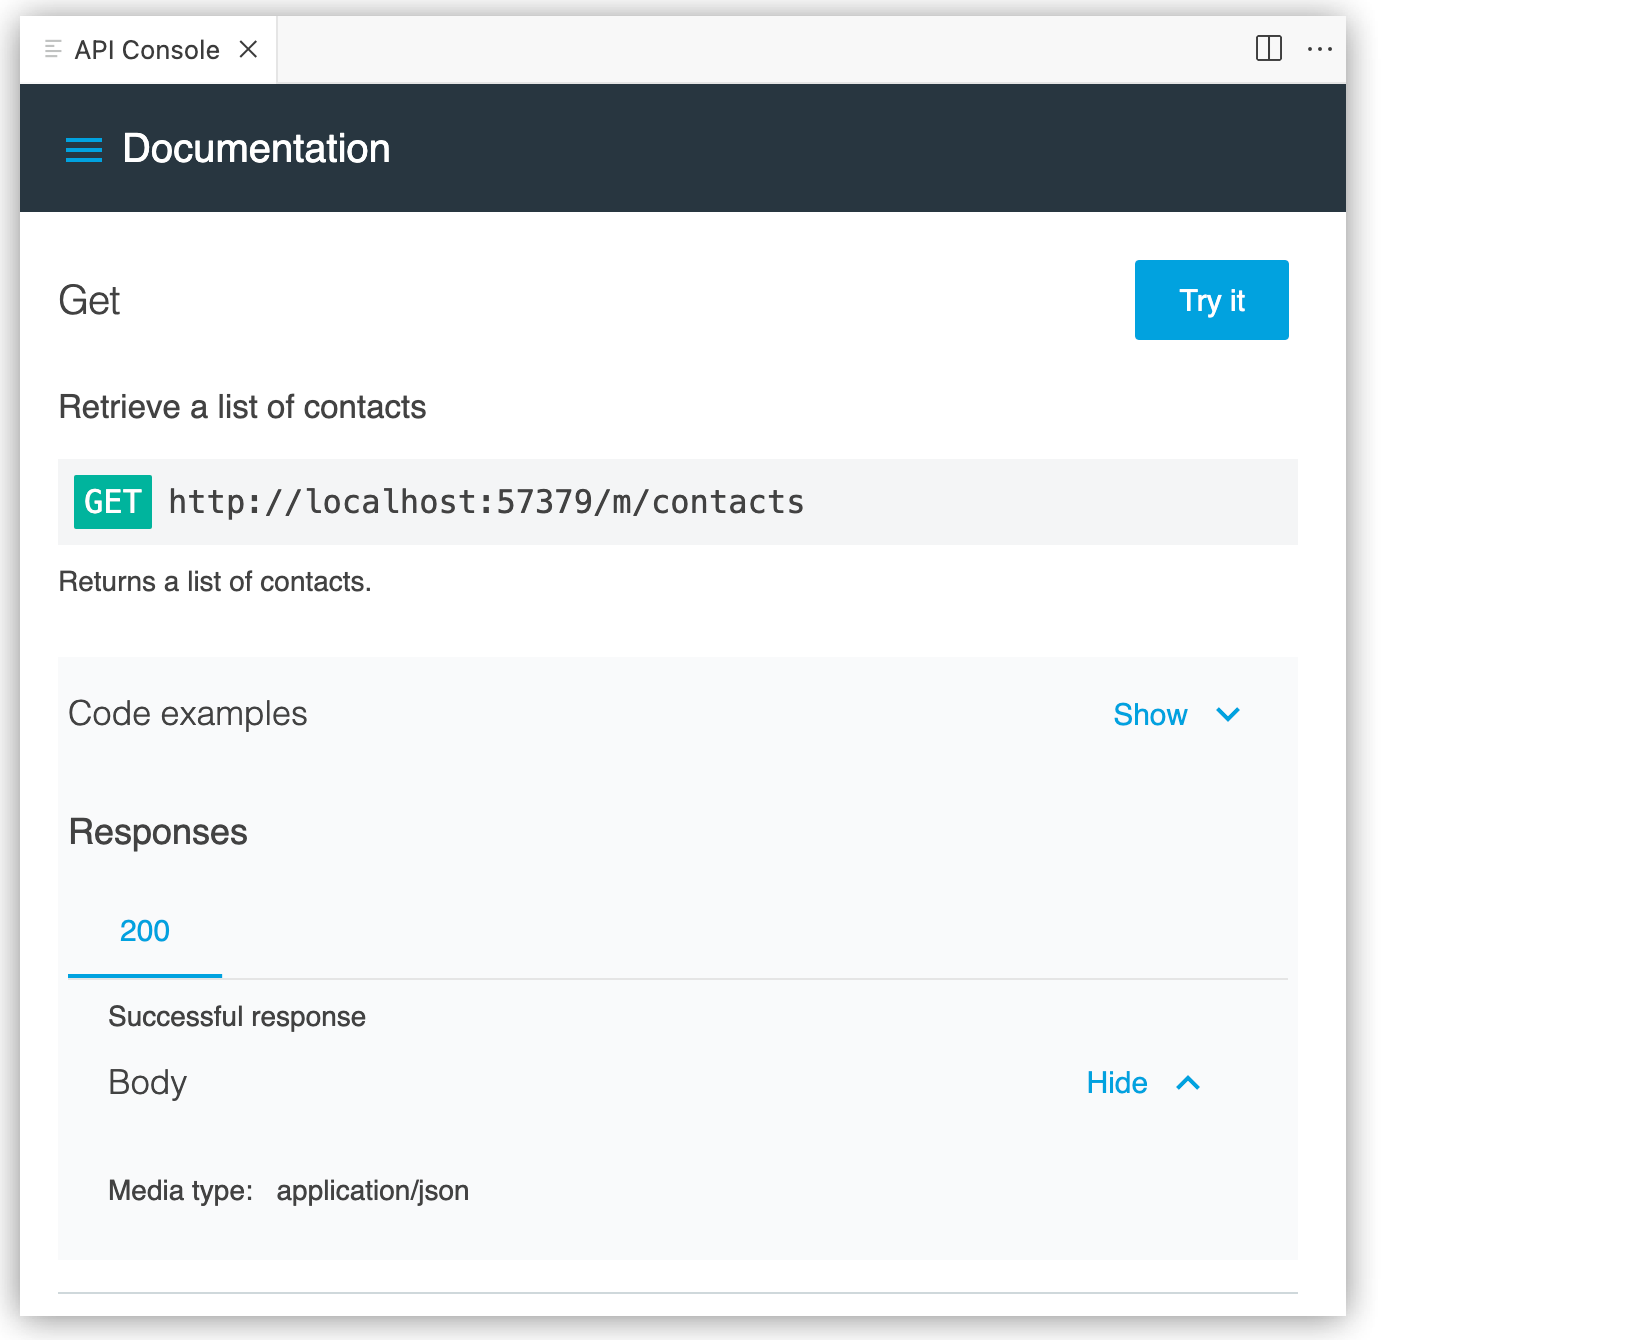Close the API Console tab

coord(247,48)
